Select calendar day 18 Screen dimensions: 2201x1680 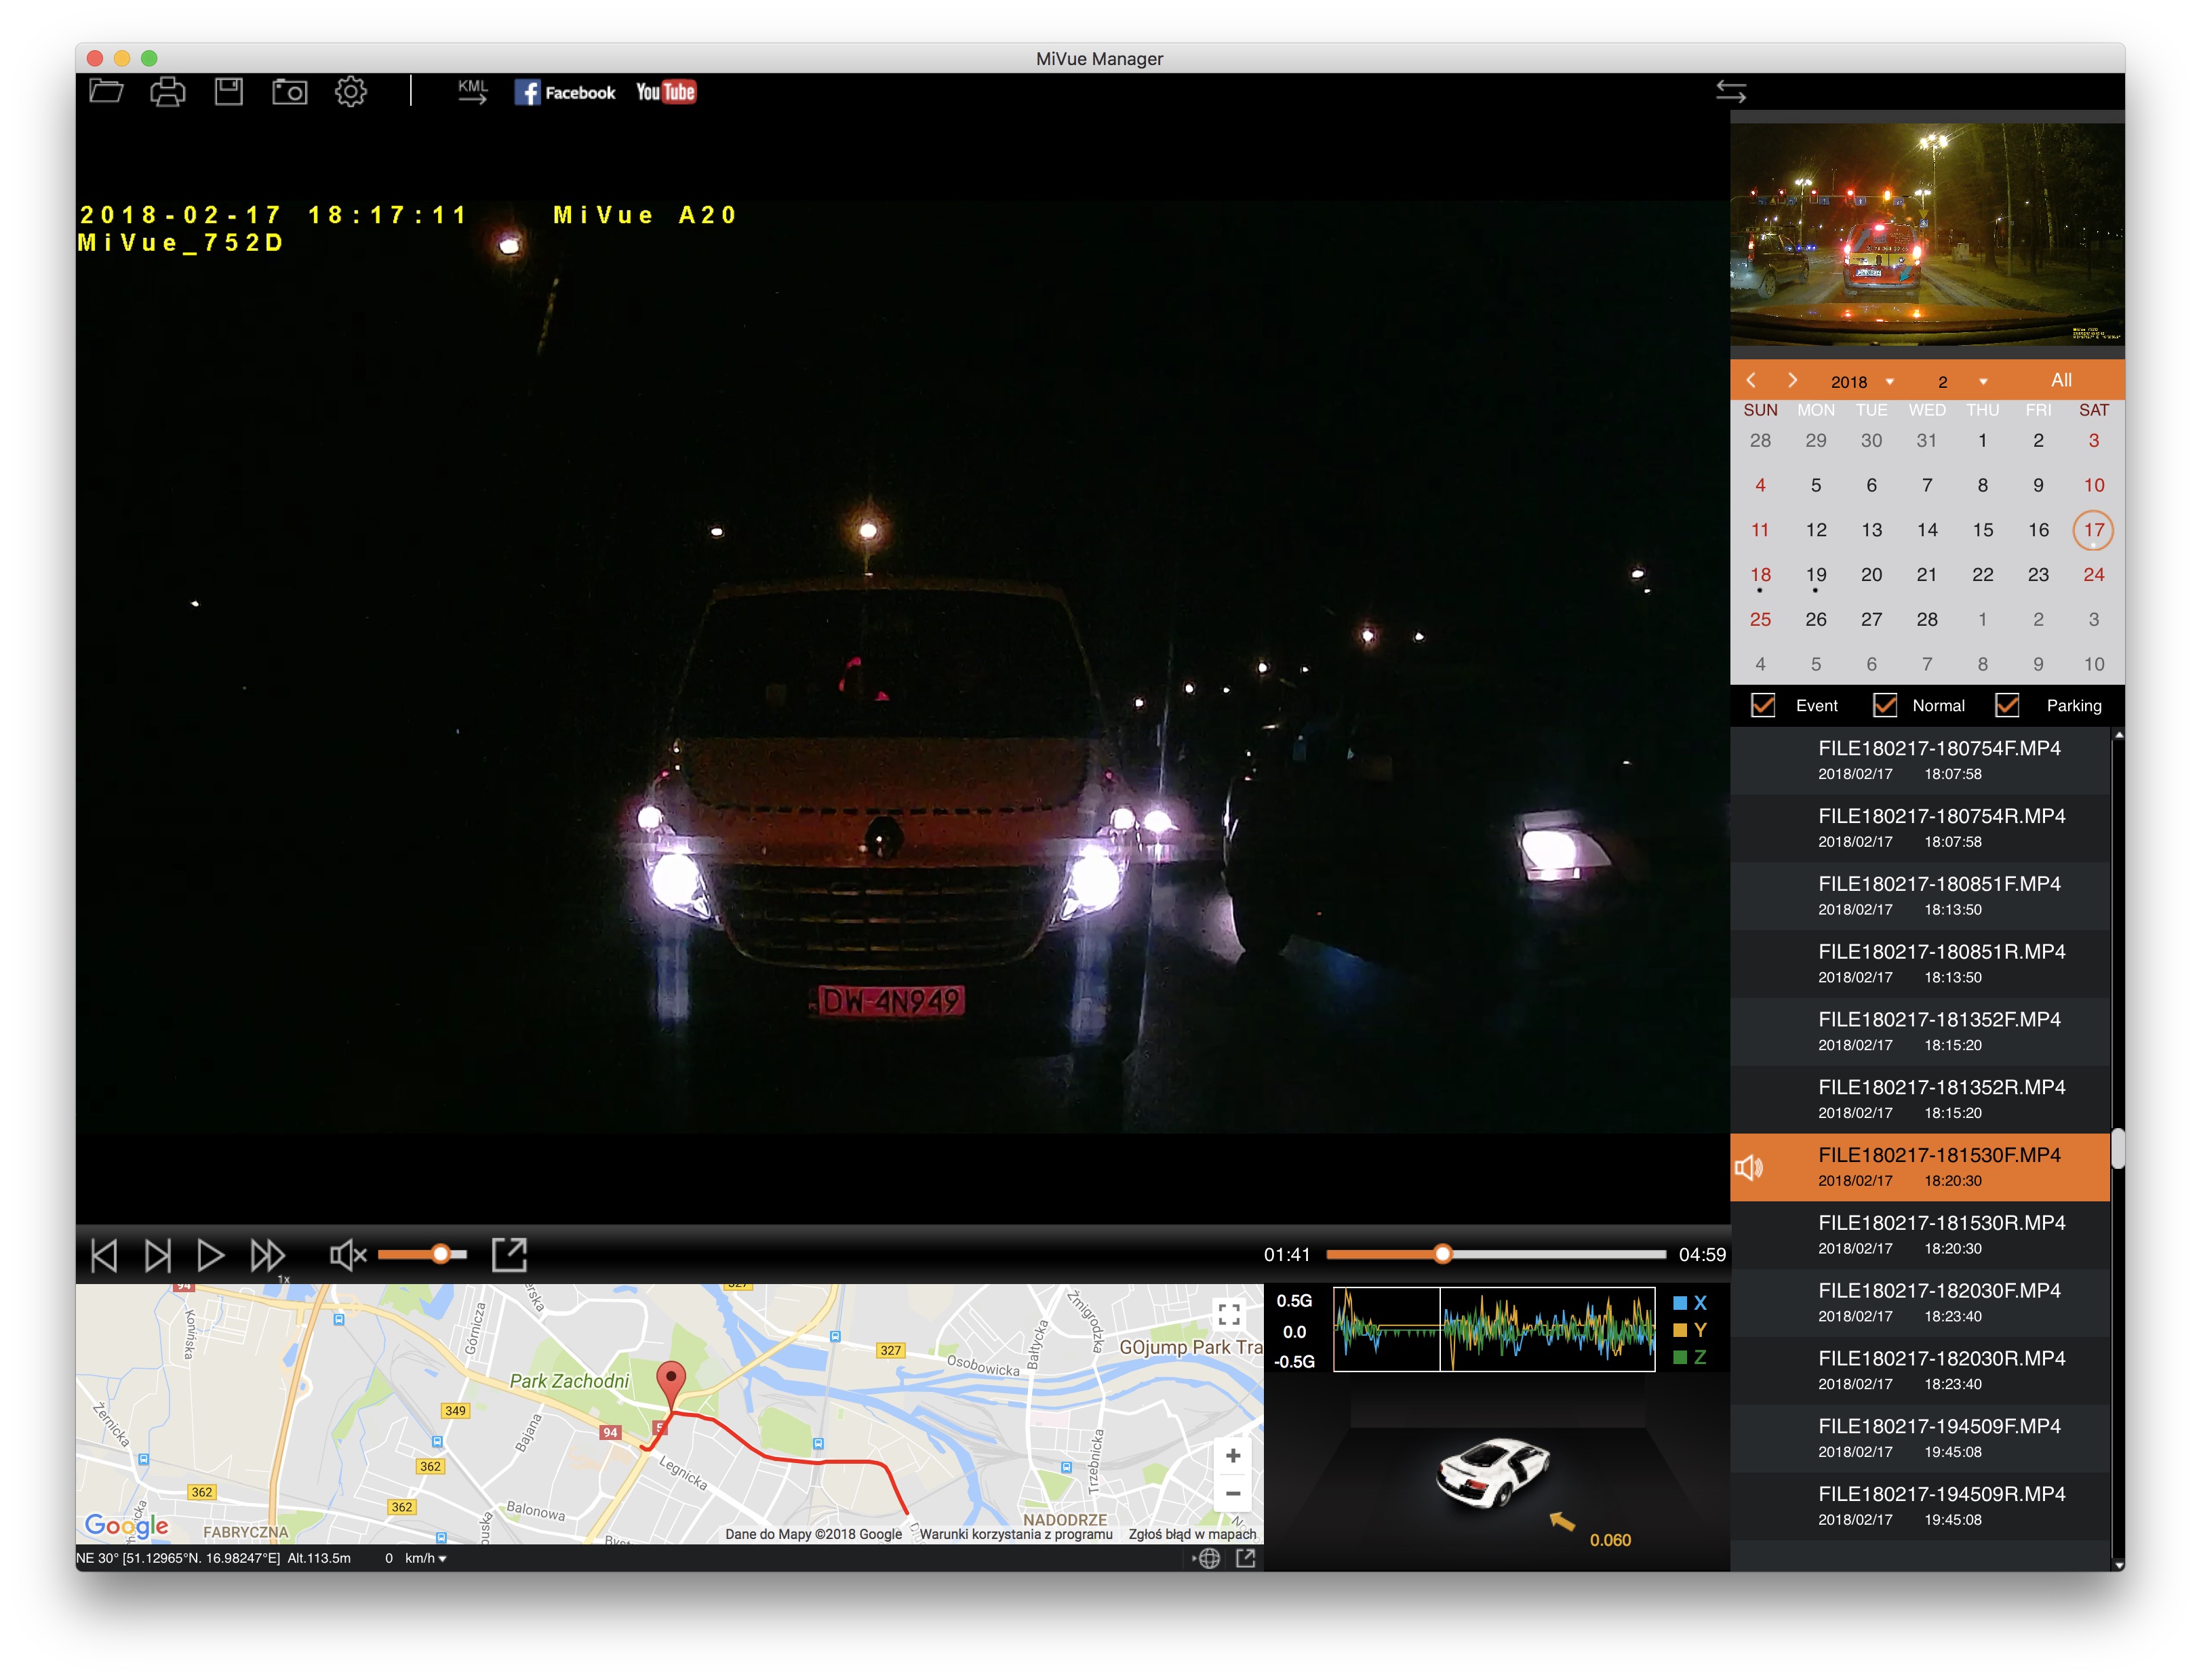[1760, 575]
